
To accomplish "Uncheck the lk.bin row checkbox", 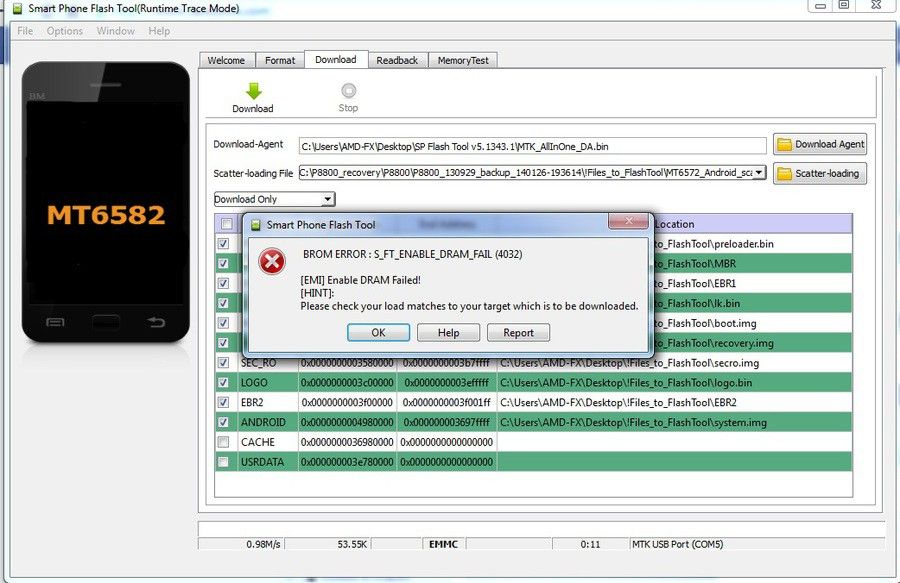I will 223,303.
